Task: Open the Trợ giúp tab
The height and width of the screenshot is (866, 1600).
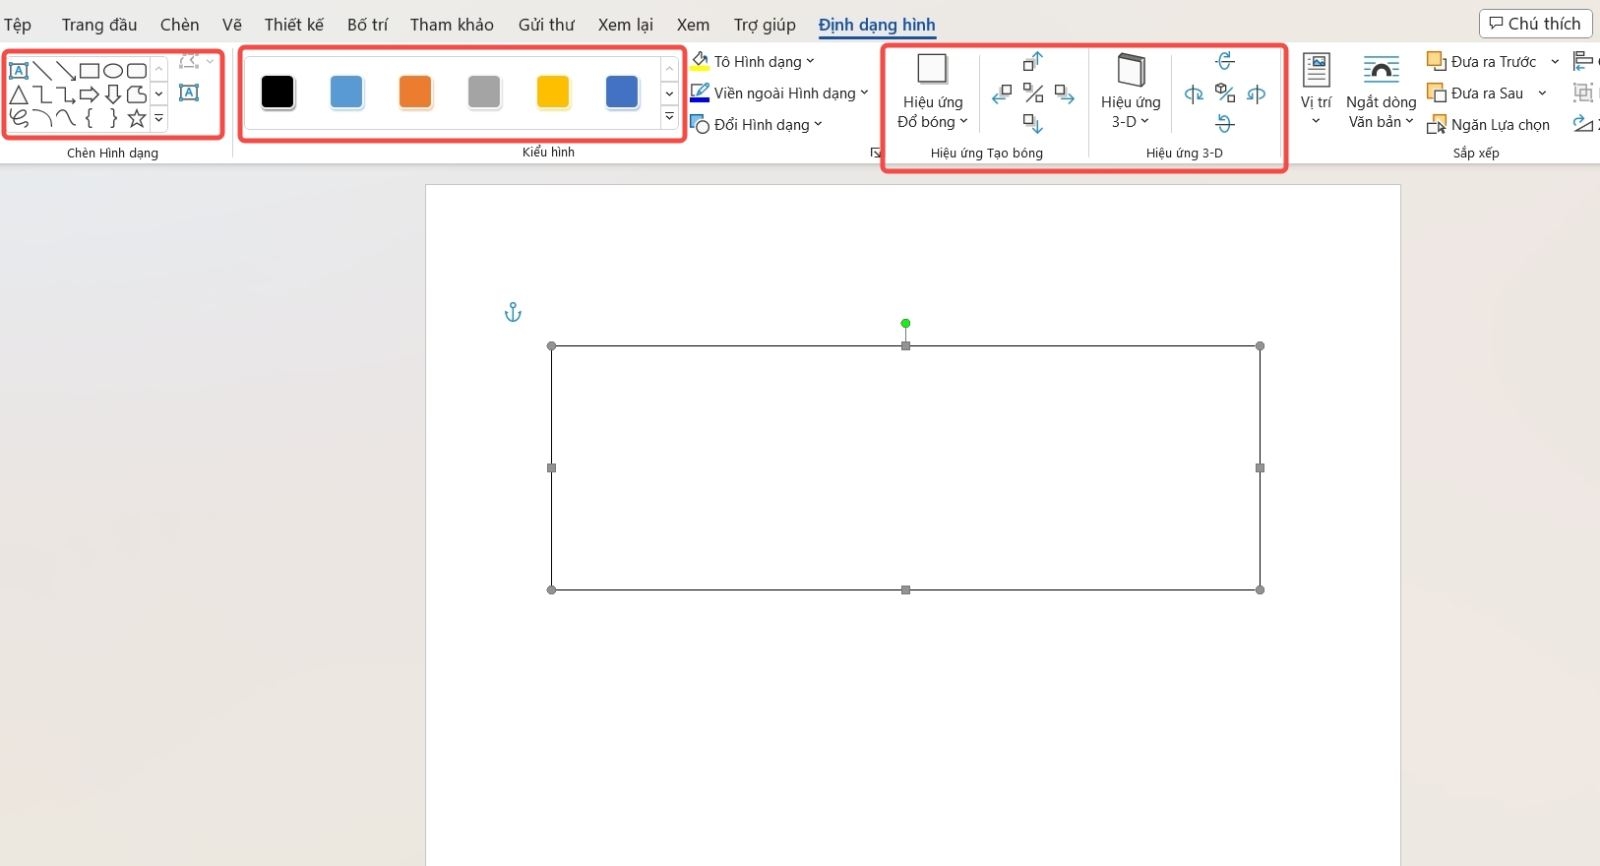Action: (765, 25)
